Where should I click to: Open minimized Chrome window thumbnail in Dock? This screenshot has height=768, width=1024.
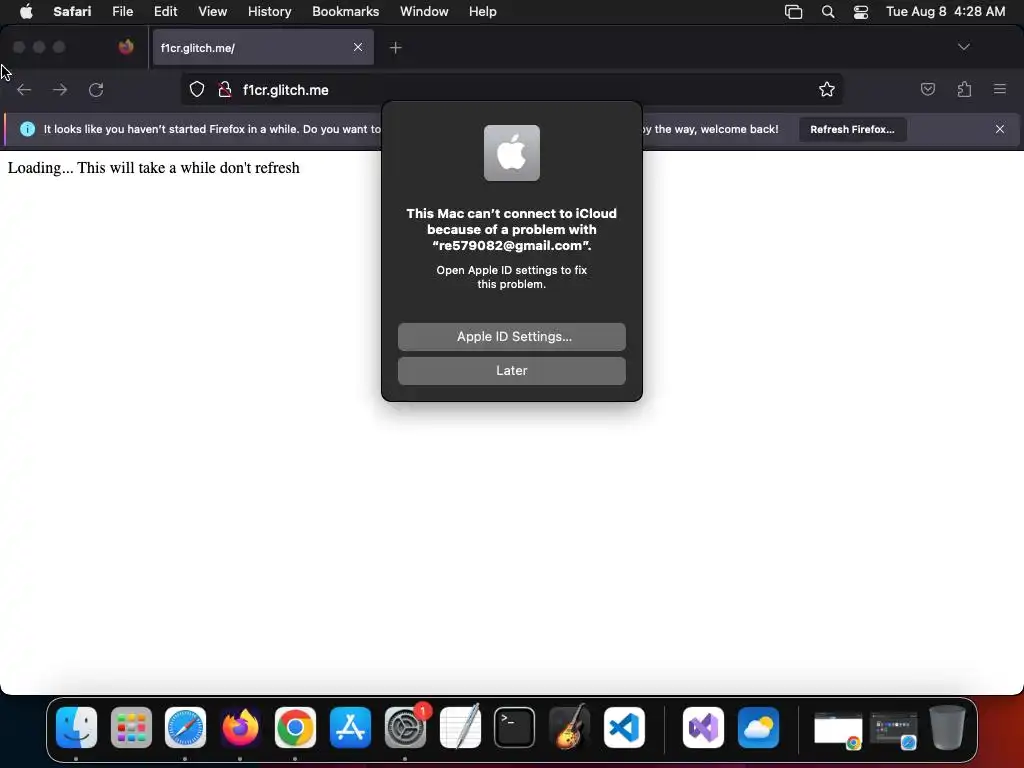pos(838,730)
